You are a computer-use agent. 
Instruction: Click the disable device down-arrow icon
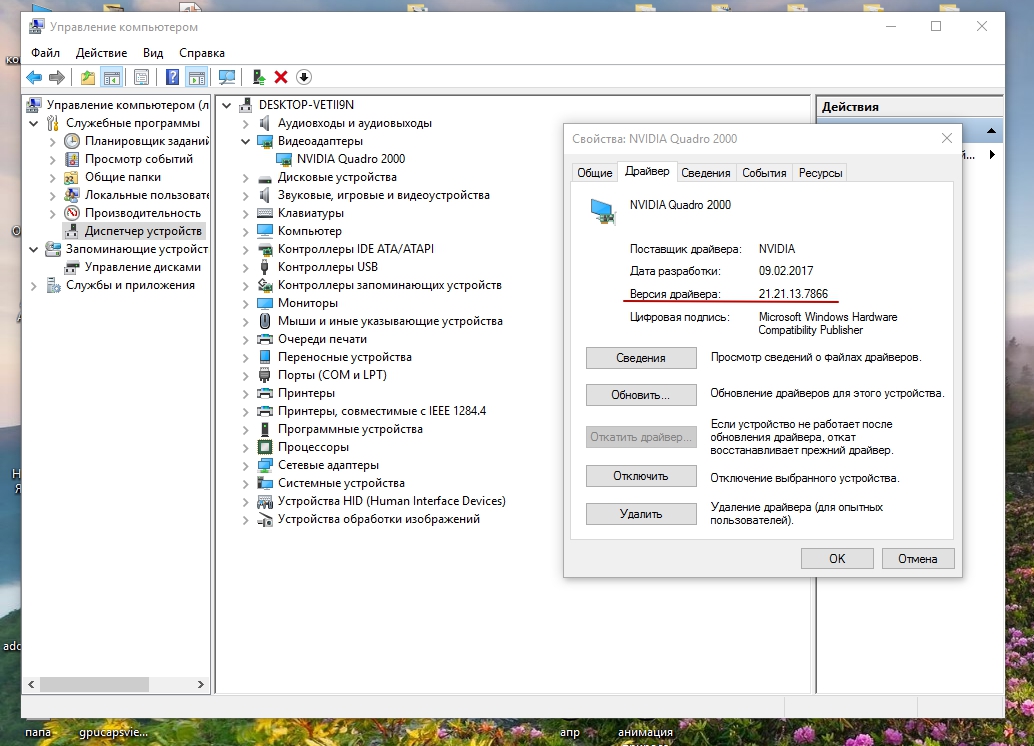tap(303, 77)
